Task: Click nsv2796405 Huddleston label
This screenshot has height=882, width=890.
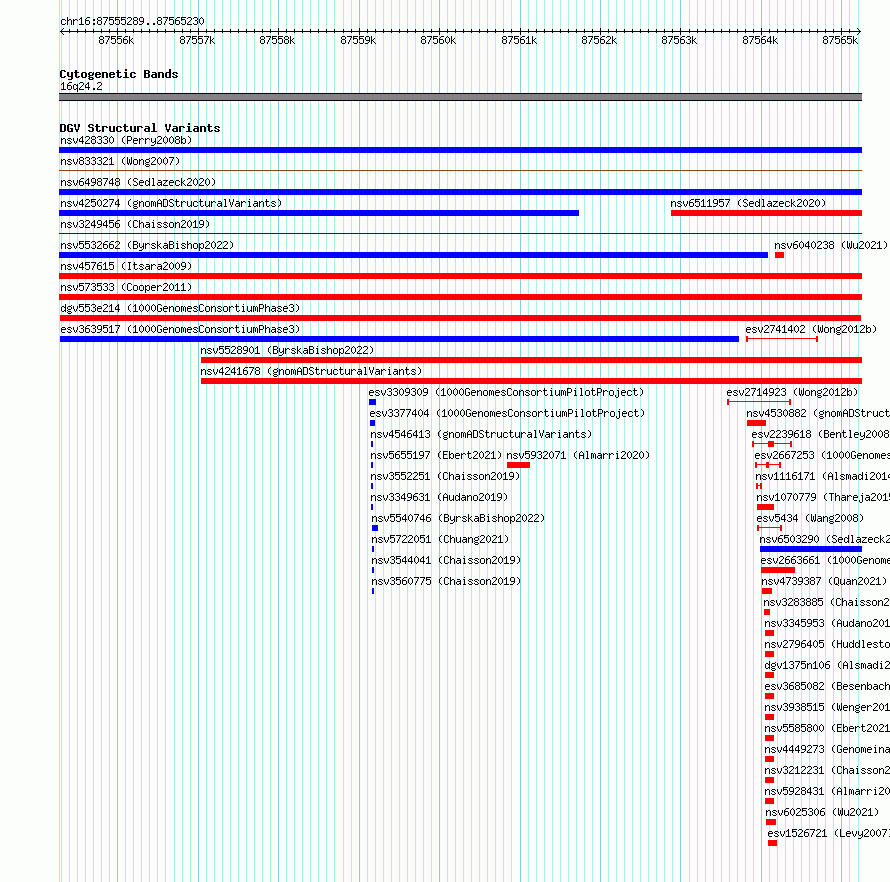Action: pyautogui.click(x=827, y=644)
